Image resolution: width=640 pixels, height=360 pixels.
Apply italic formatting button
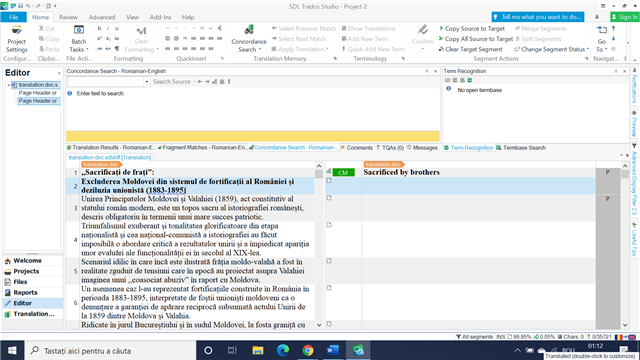tap(108, 28)
